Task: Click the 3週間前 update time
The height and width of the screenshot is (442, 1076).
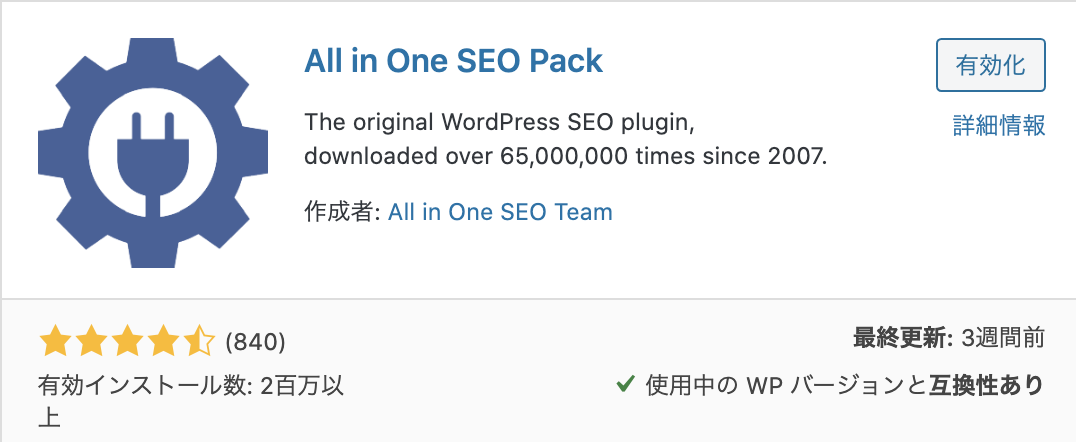Action: pos(1003,338)
